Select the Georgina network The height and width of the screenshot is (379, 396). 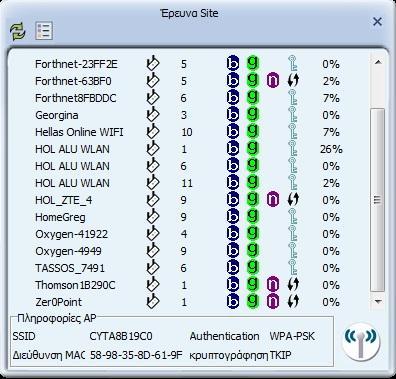[57, 115]
